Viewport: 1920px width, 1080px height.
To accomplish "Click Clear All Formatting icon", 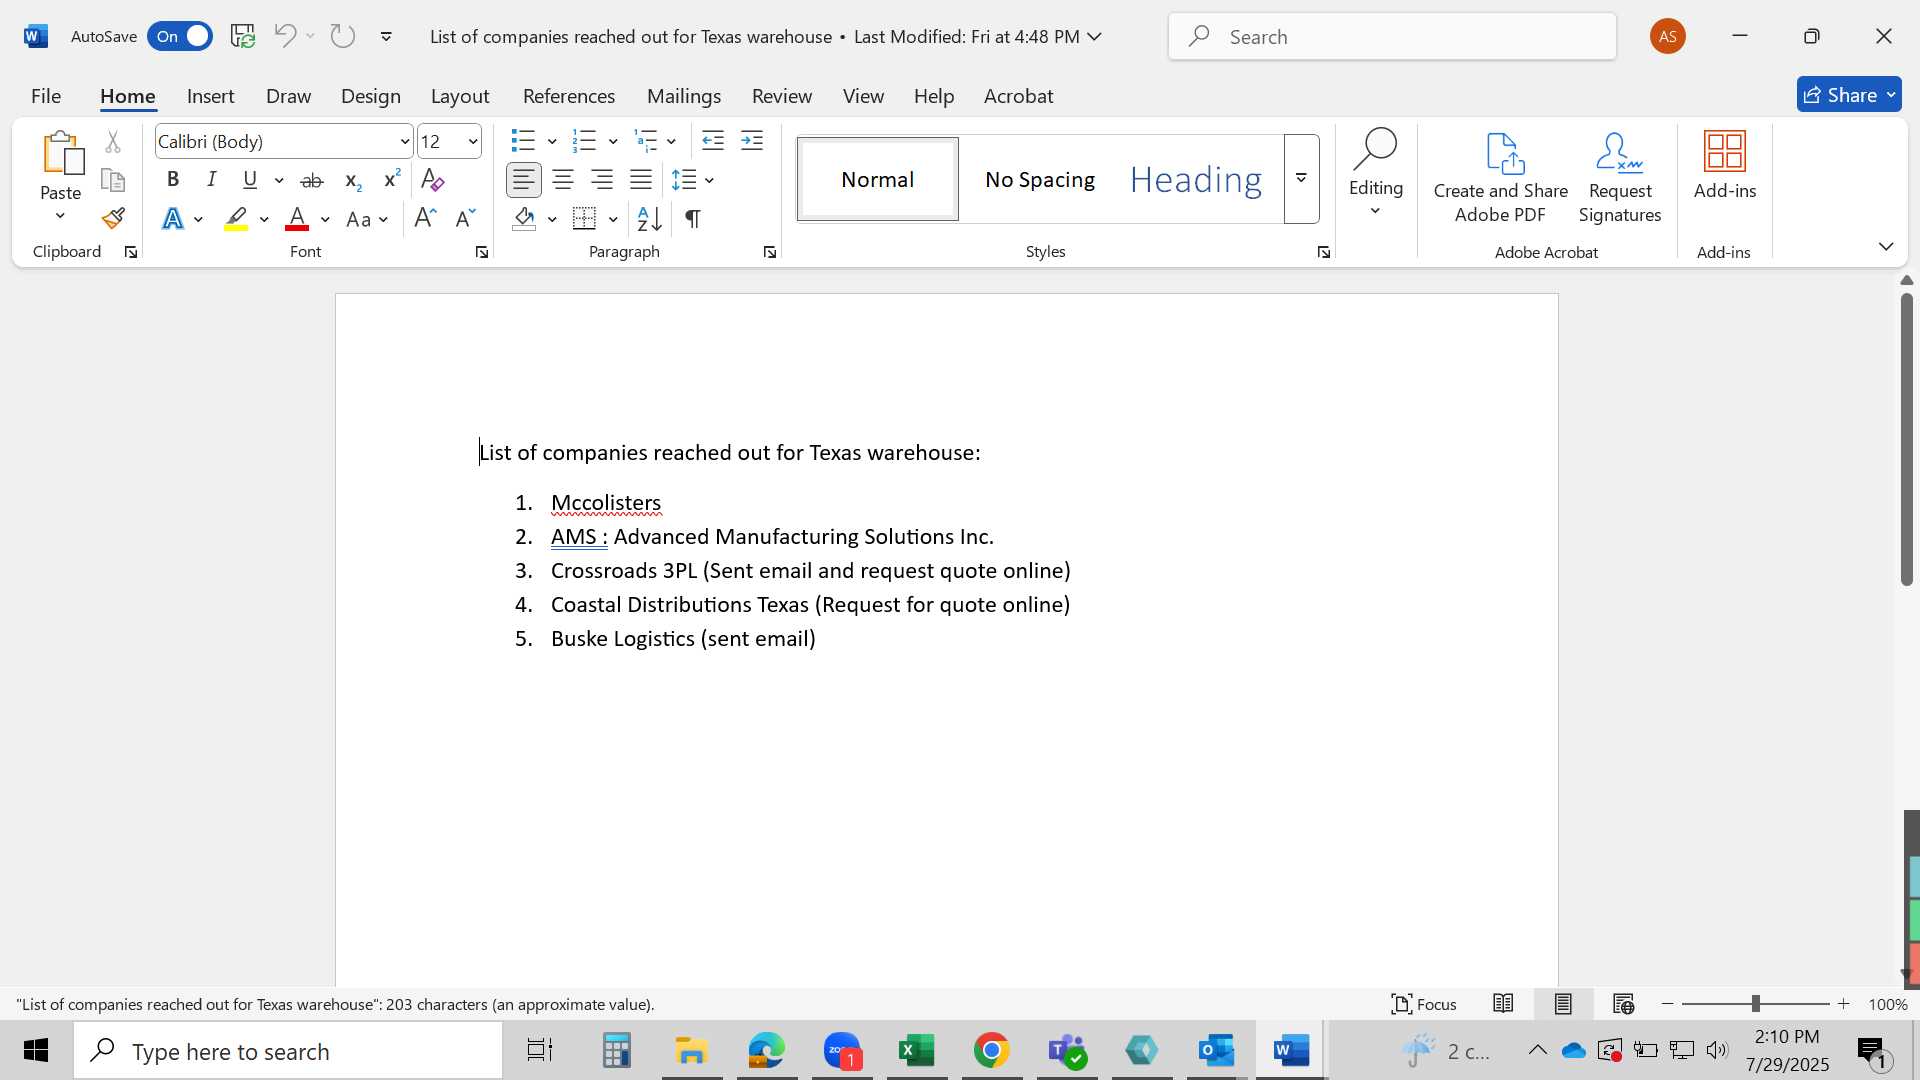I will click(432, 180).
